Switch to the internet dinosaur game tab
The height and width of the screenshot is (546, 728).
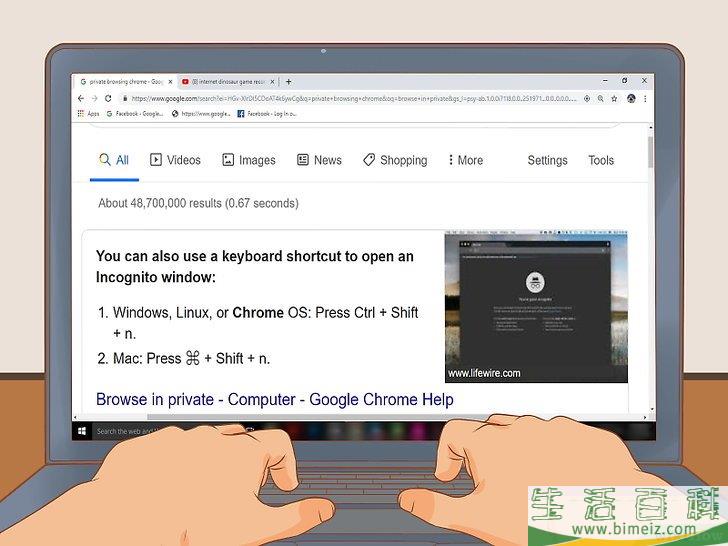click(x=228, y=82)
